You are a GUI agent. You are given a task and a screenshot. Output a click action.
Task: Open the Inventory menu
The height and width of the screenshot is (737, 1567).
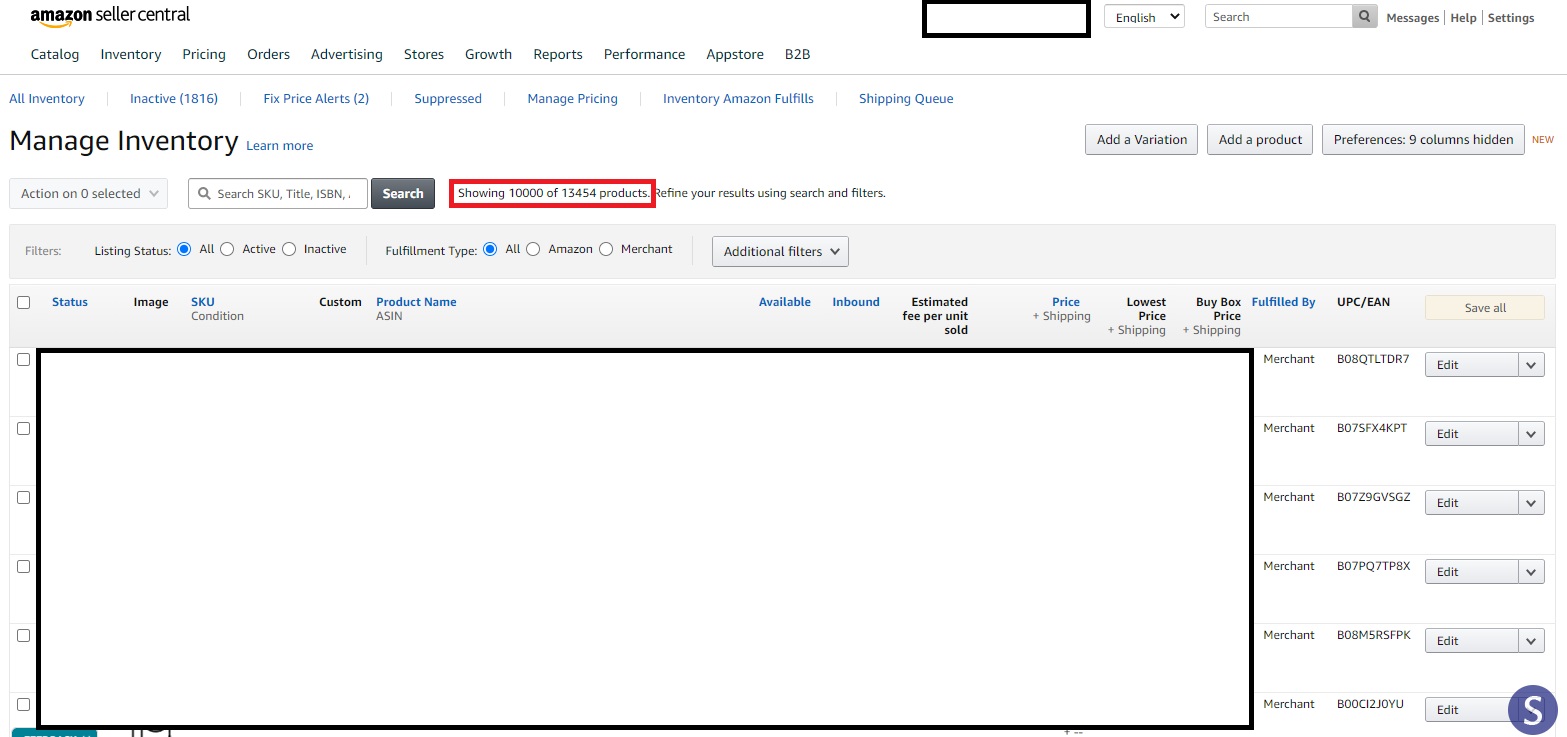pyautogui.click(x=131, y=55)
